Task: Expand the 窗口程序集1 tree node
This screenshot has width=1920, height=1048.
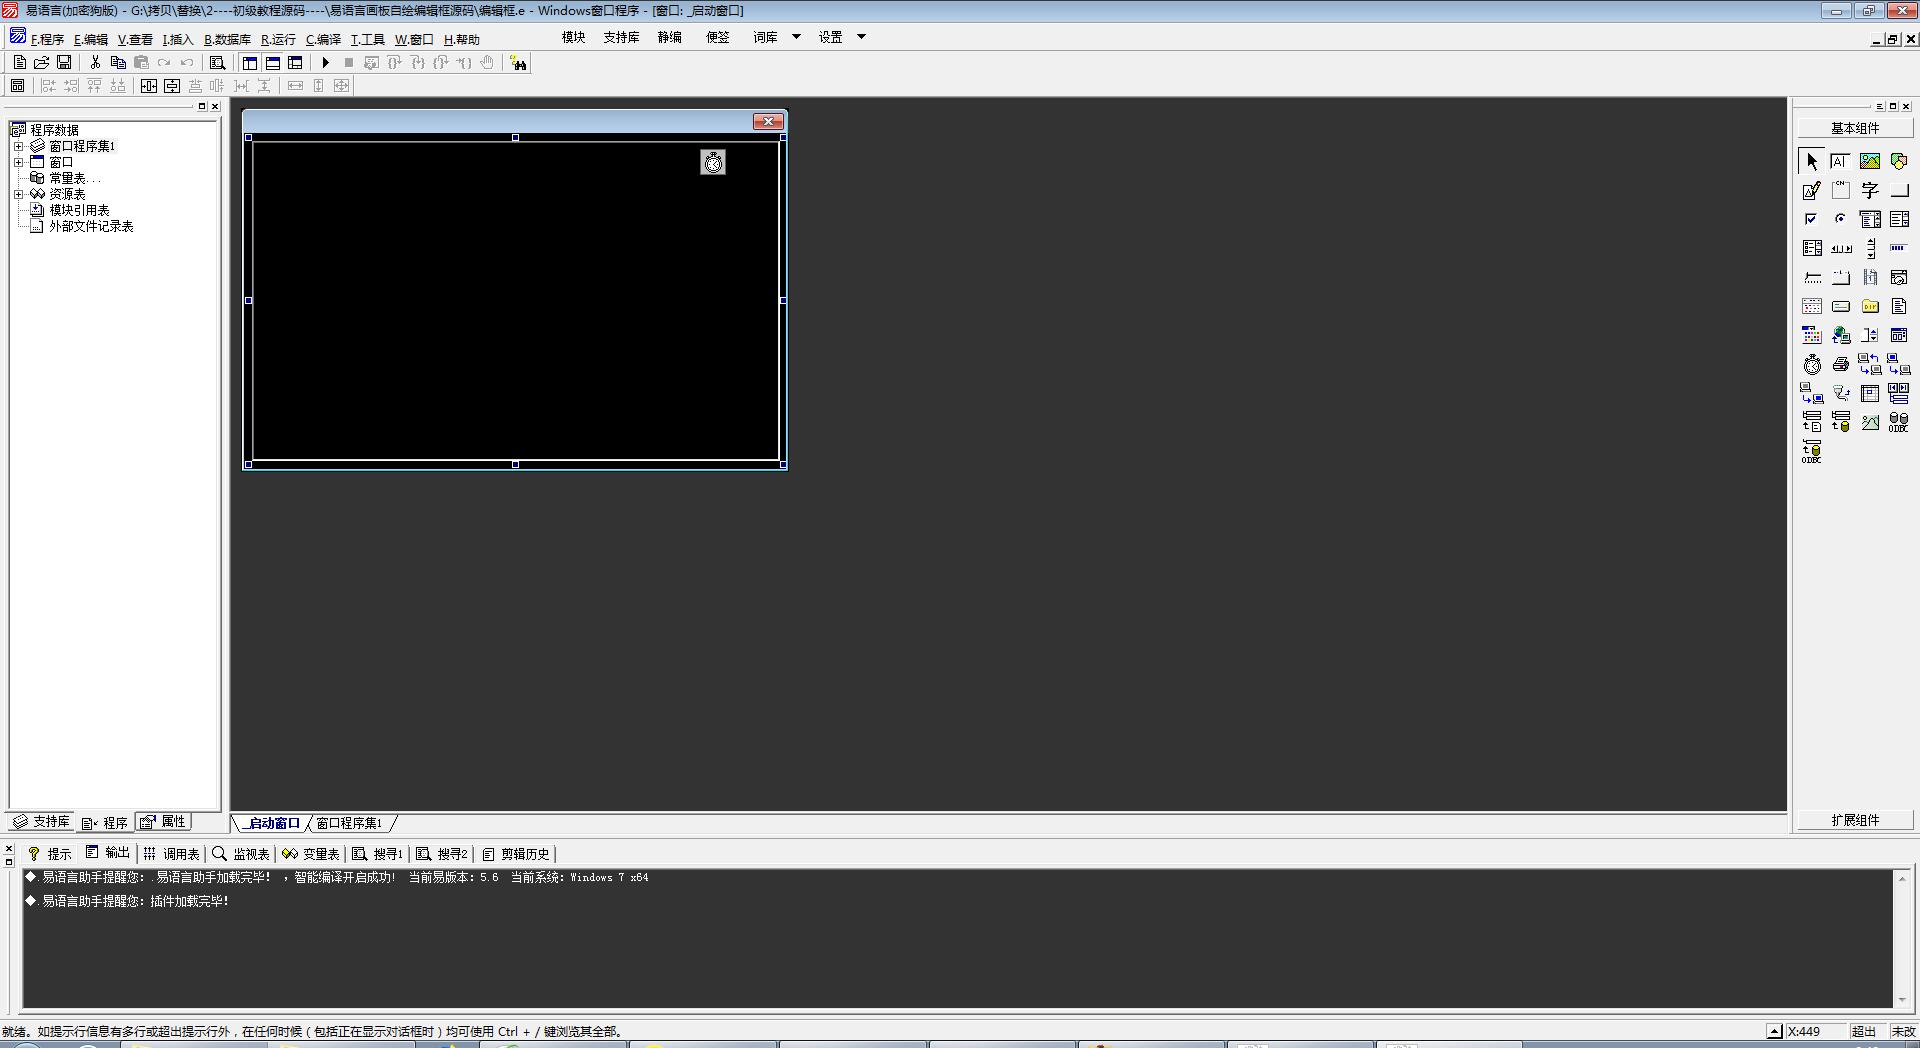Action: [18, 146]
